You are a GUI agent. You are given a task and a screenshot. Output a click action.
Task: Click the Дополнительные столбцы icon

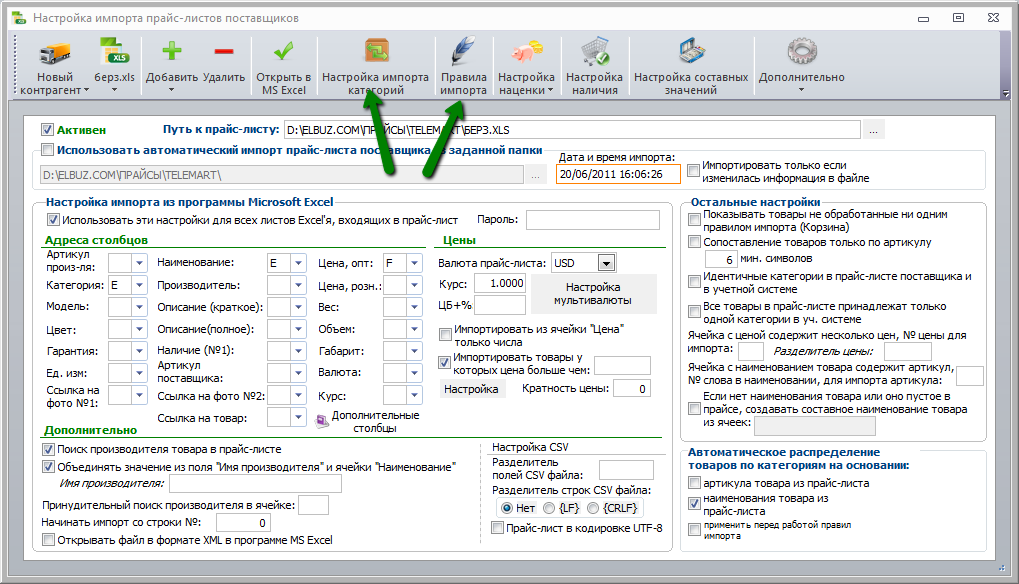[x=322, y=422]
